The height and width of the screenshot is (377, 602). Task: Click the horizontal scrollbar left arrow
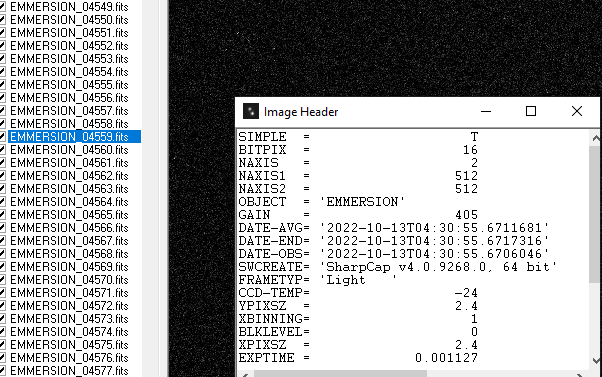click(x=245, y=375)
